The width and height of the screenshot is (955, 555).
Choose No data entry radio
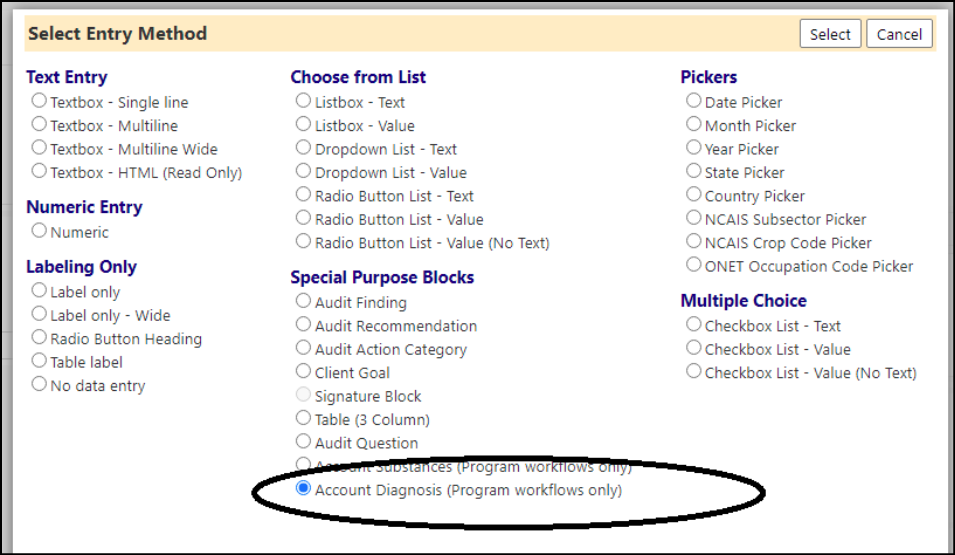(39, 384)
